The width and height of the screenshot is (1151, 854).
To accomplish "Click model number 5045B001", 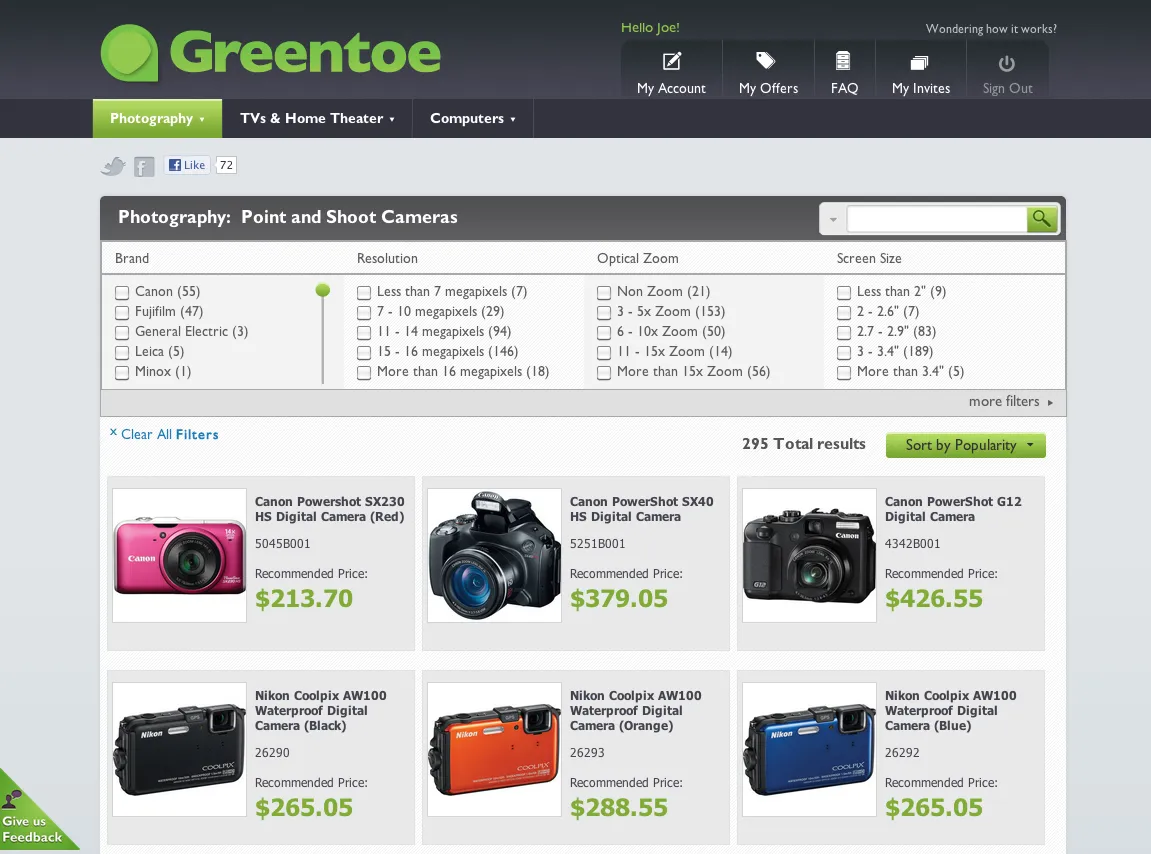I will 283,544.
